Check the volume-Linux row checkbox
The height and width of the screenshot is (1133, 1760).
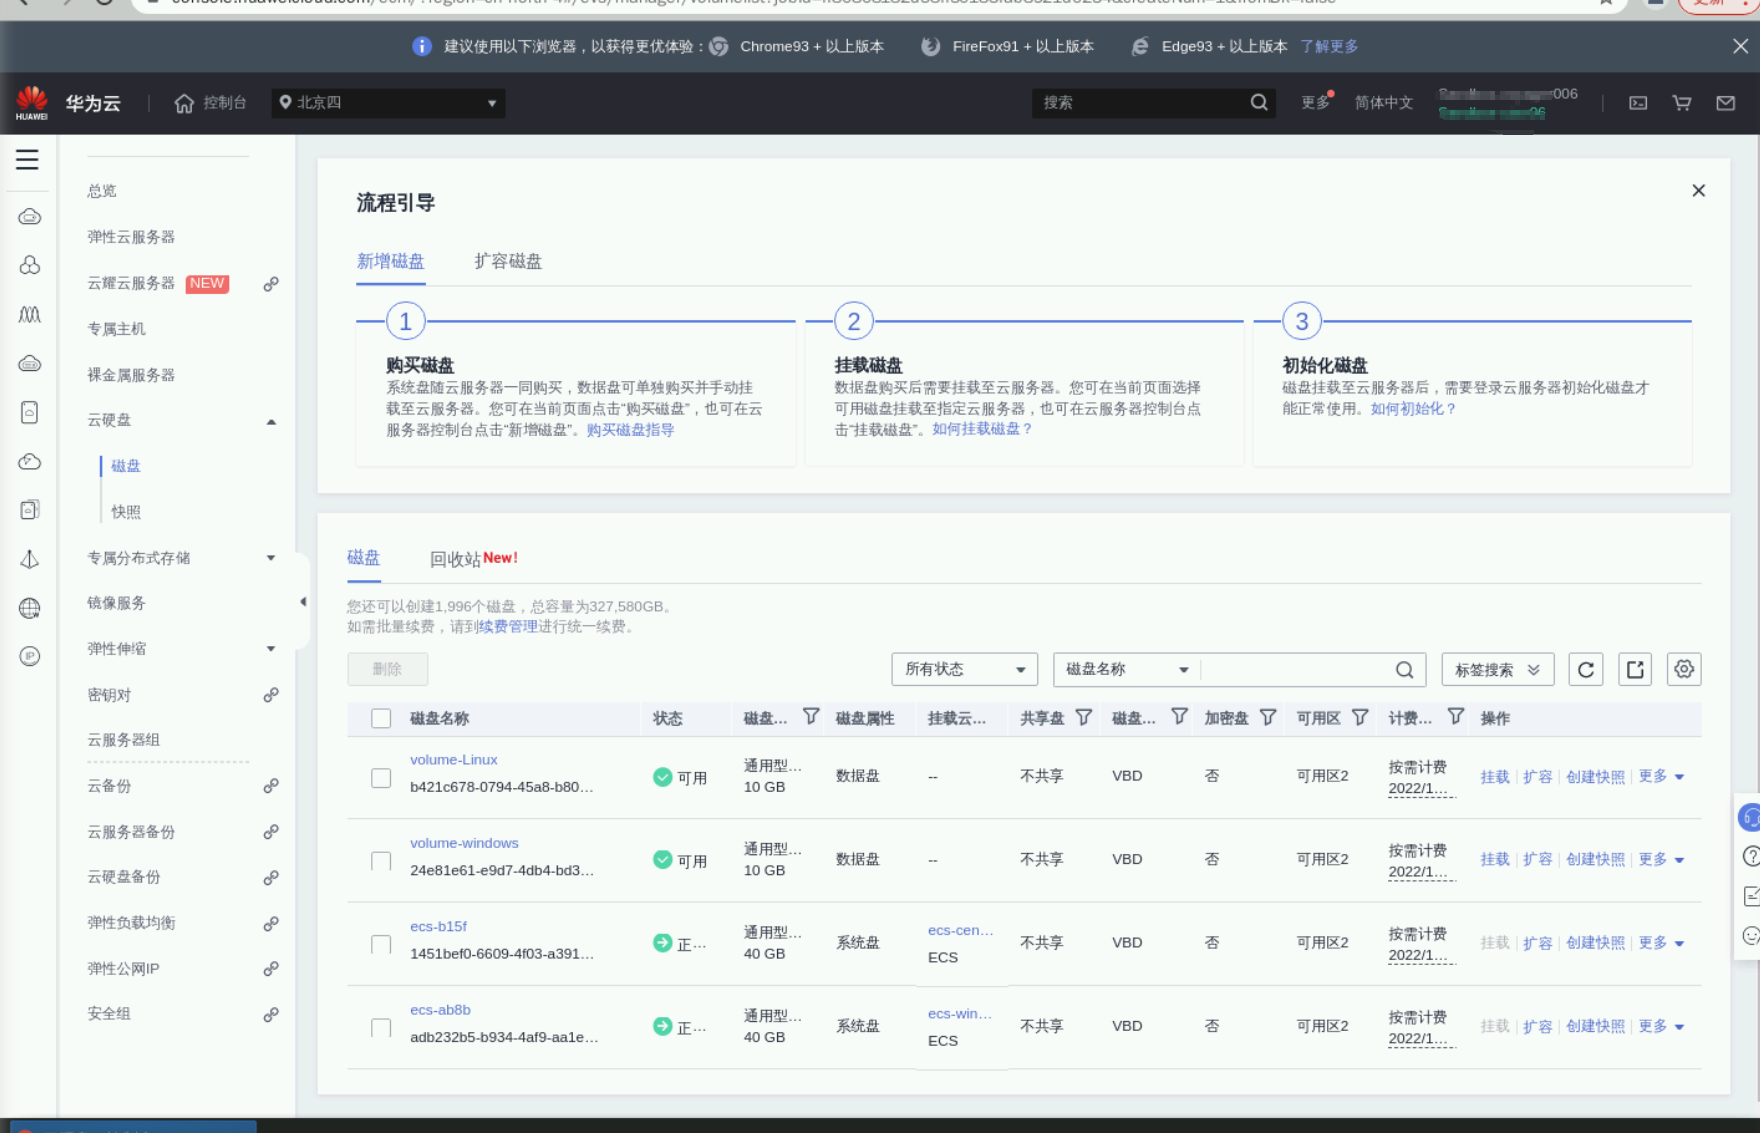[381, 778]
